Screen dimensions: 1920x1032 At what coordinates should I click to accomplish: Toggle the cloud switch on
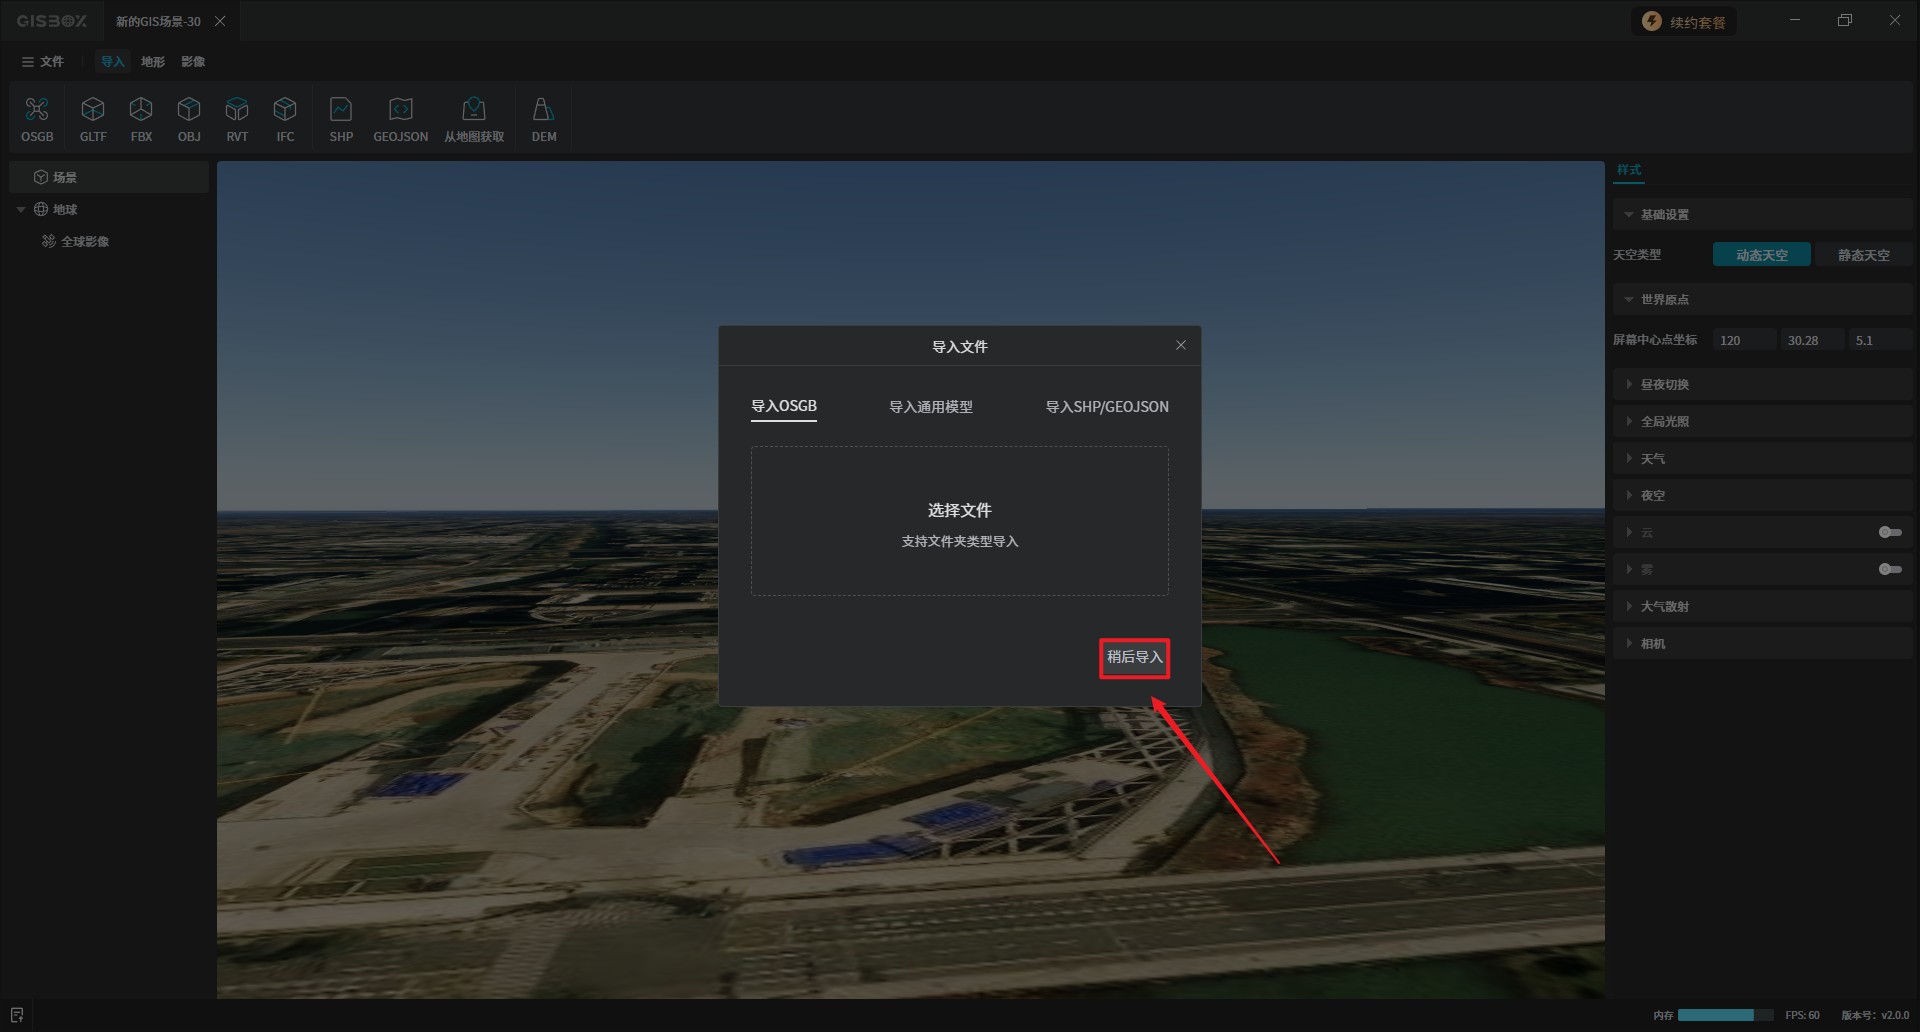tap(1889, 532)
